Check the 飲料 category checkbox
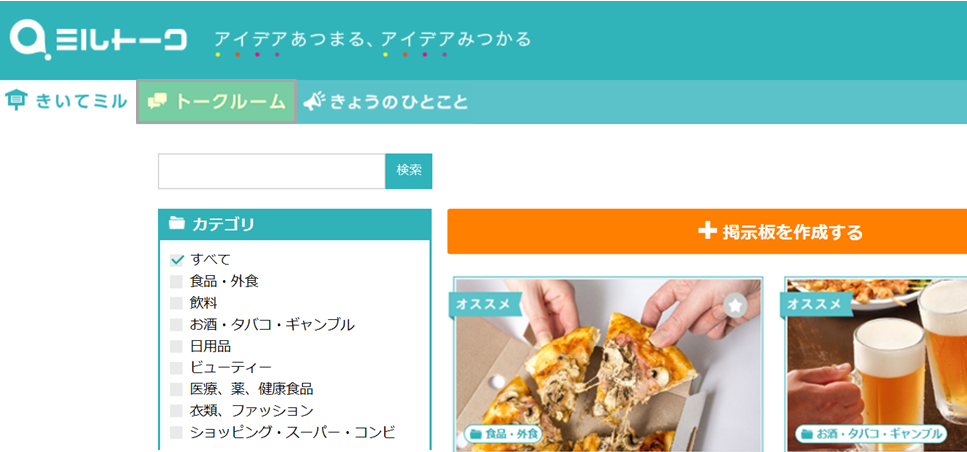This screenshot has width=967, height=452. tap(176, 303)
